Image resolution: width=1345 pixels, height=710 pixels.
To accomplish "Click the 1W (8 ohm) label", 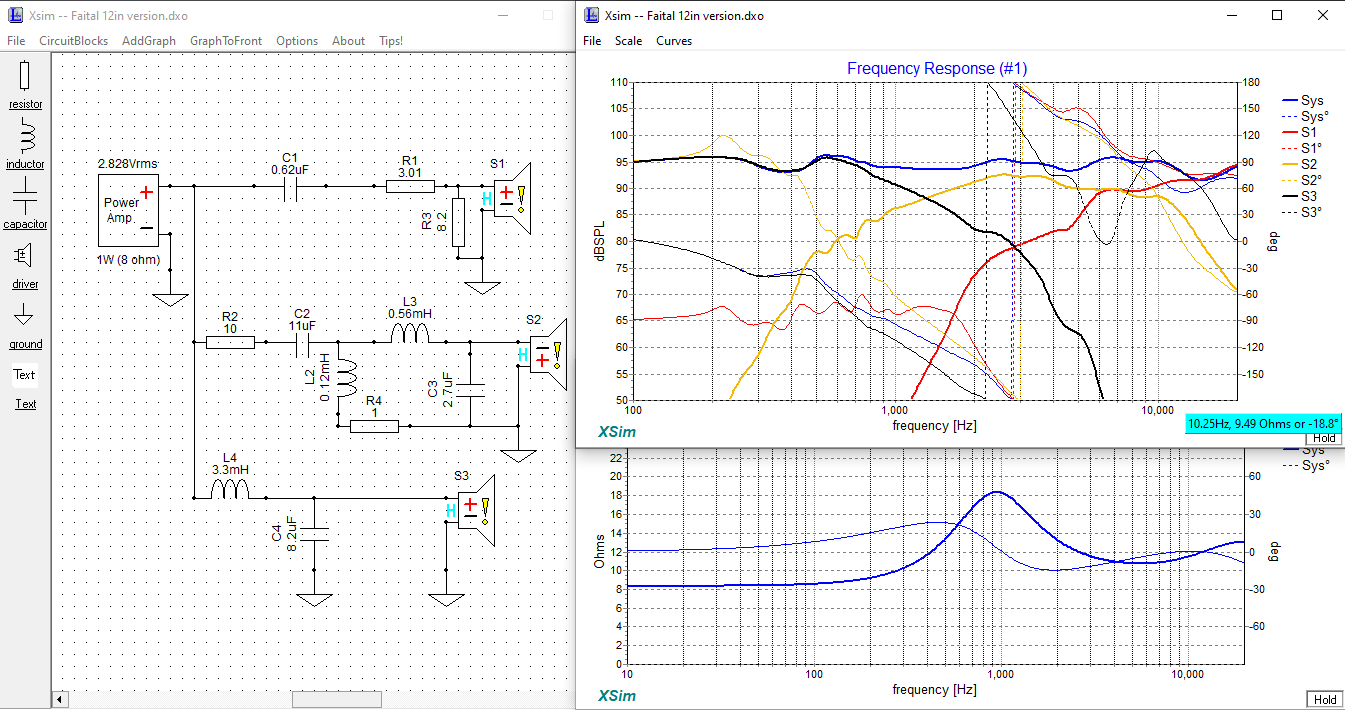I will [x=126, y=260].
